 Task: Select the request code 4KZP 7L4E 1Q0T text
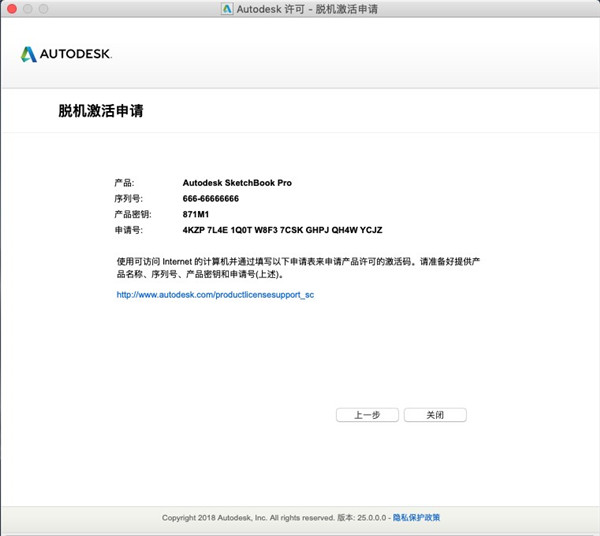click(x=282, y=230)
